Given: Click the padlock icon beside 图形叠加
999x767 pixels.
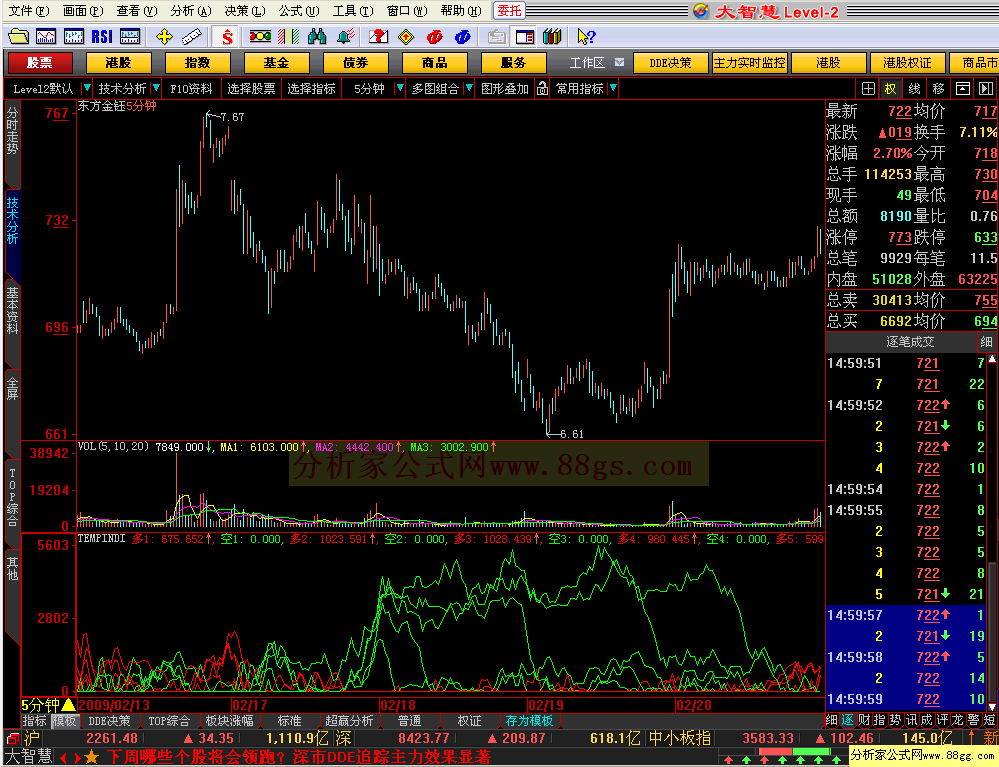Looking at the screenshot, I should (x=542, y=89).
